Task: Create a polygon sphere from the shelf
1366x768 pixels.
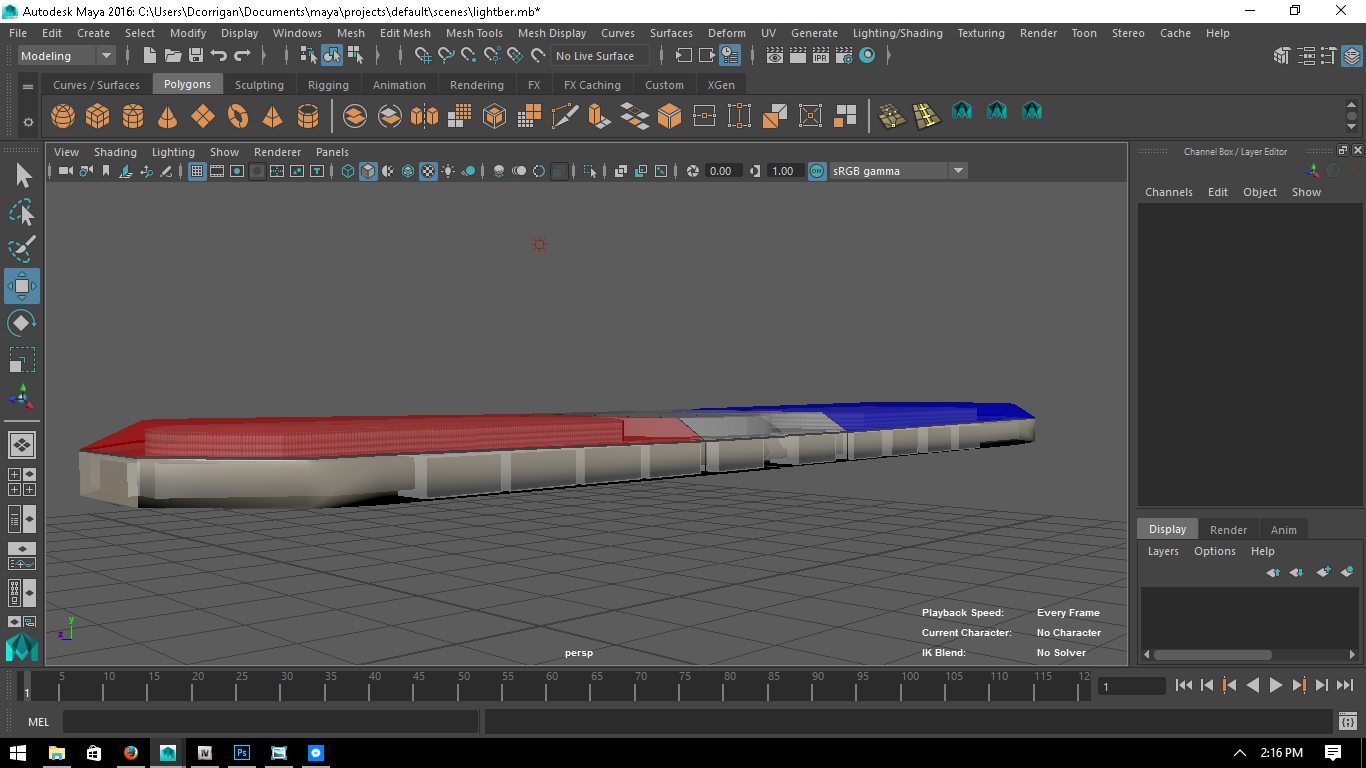Action: point(63,117)
